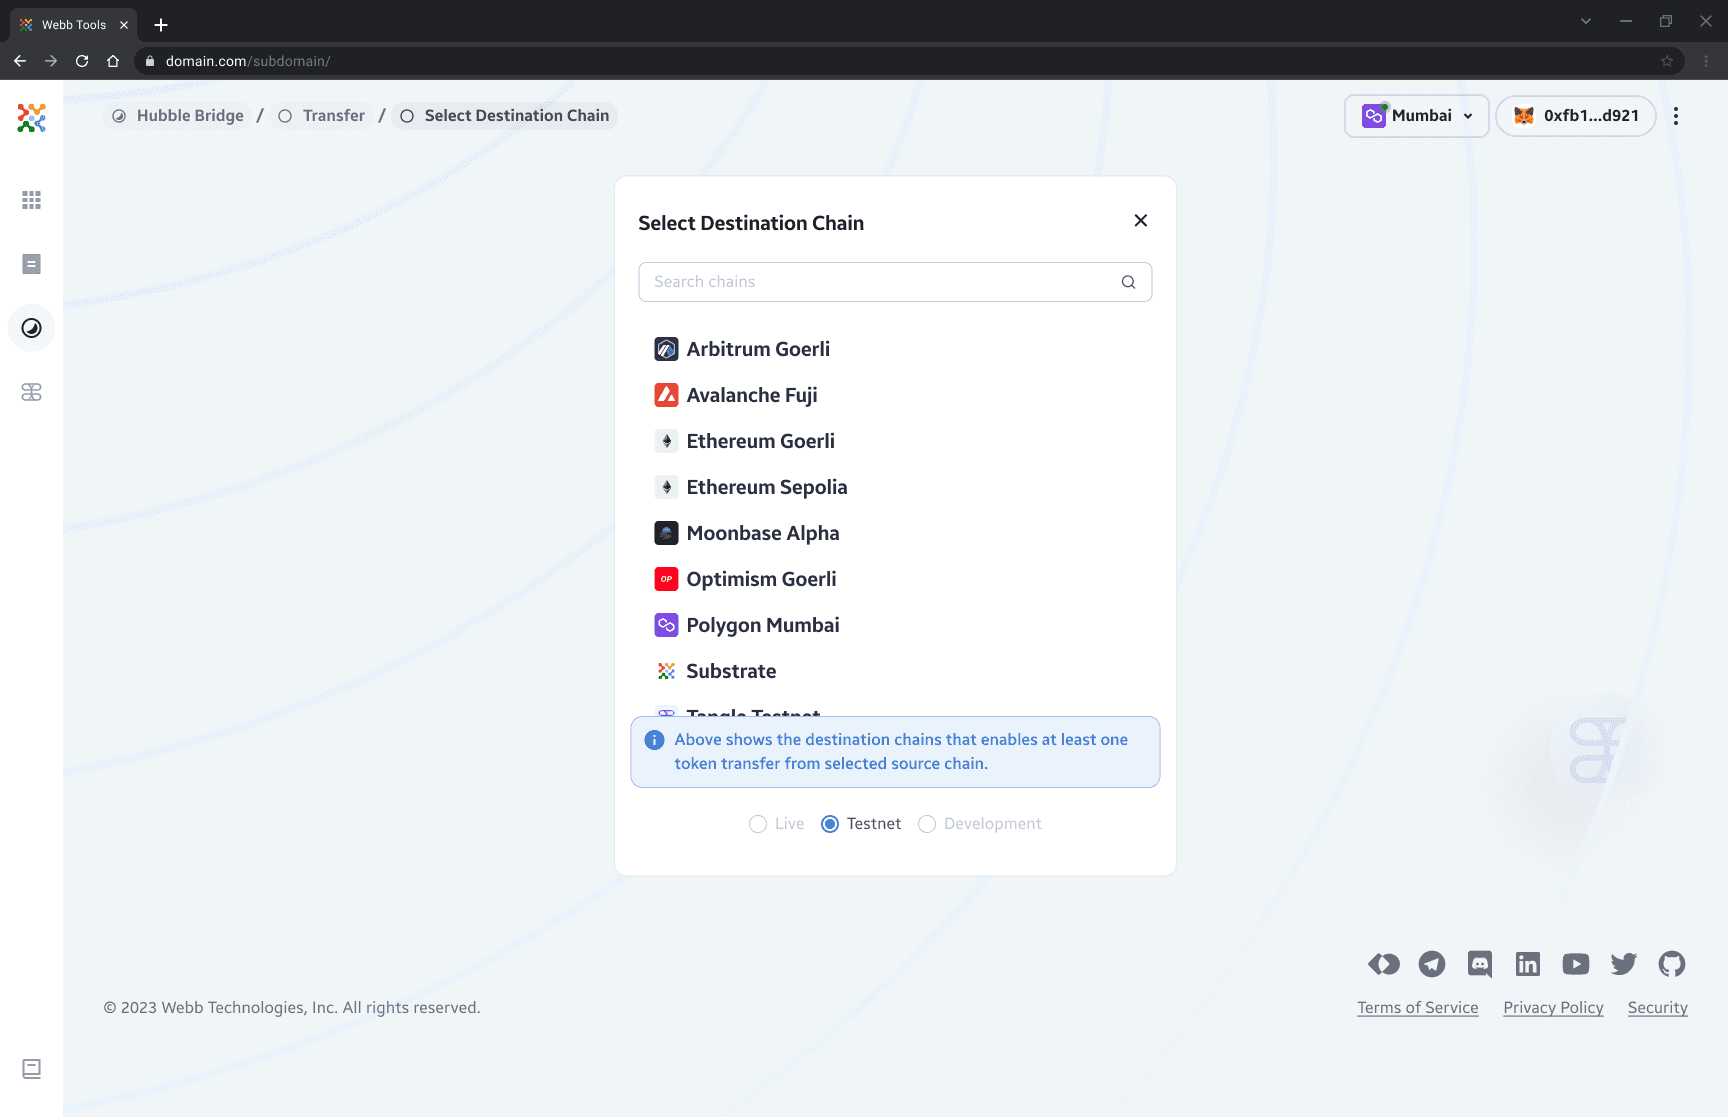Go to browser home page
This screenshot has width=1728, height=1117.
point(113,61)
